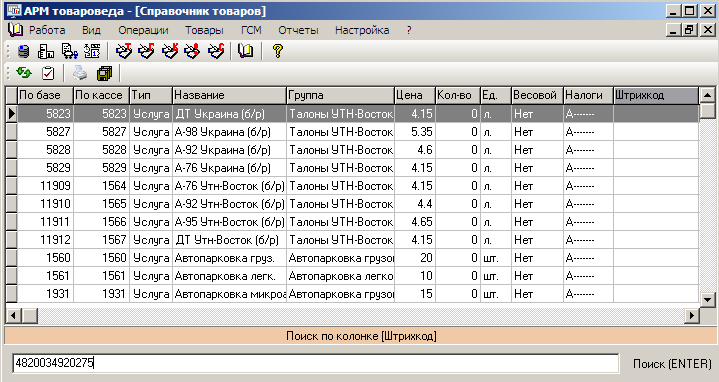This screenshot has height=382, width=719.
Task: Click the edit icon with red letter С
Action: pyautogui.click(x=216, y=51)
